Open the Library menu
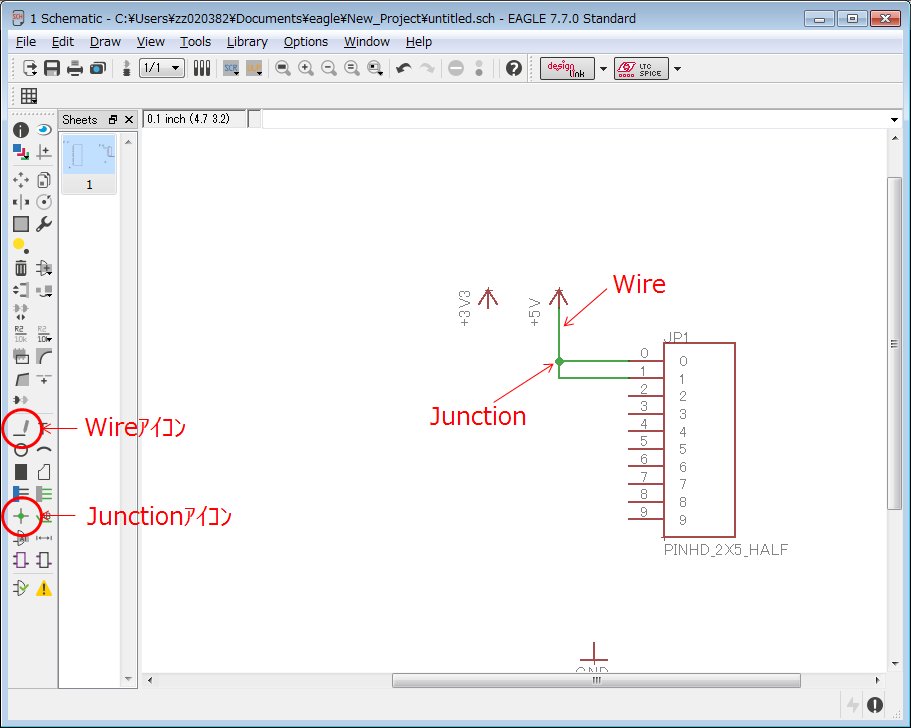911x728 pixels. tap(247, 42)
